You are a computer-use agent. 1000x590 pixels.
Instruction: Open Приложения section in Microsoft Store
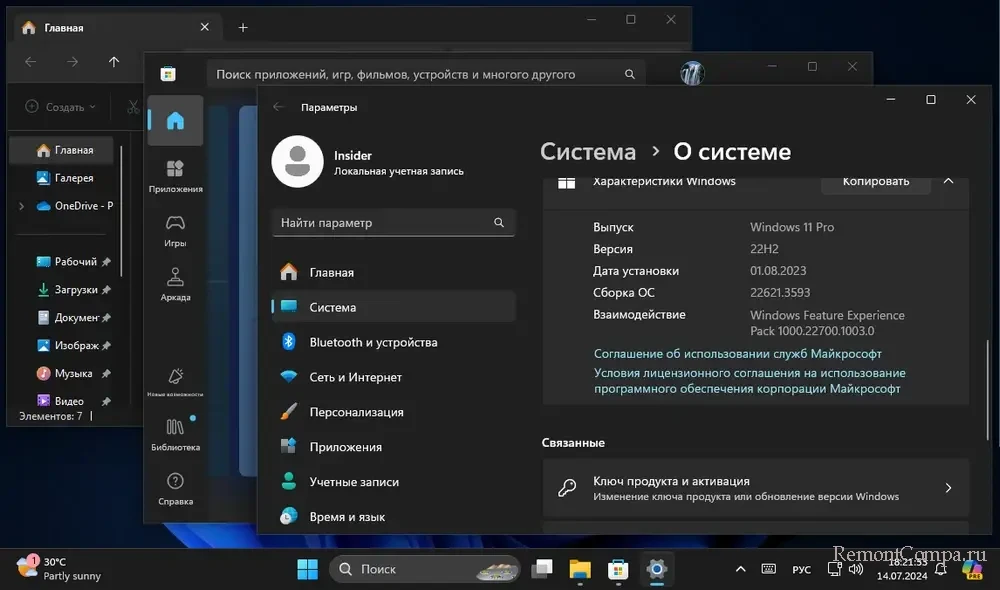pyautogui.click(x=175, y=176)
